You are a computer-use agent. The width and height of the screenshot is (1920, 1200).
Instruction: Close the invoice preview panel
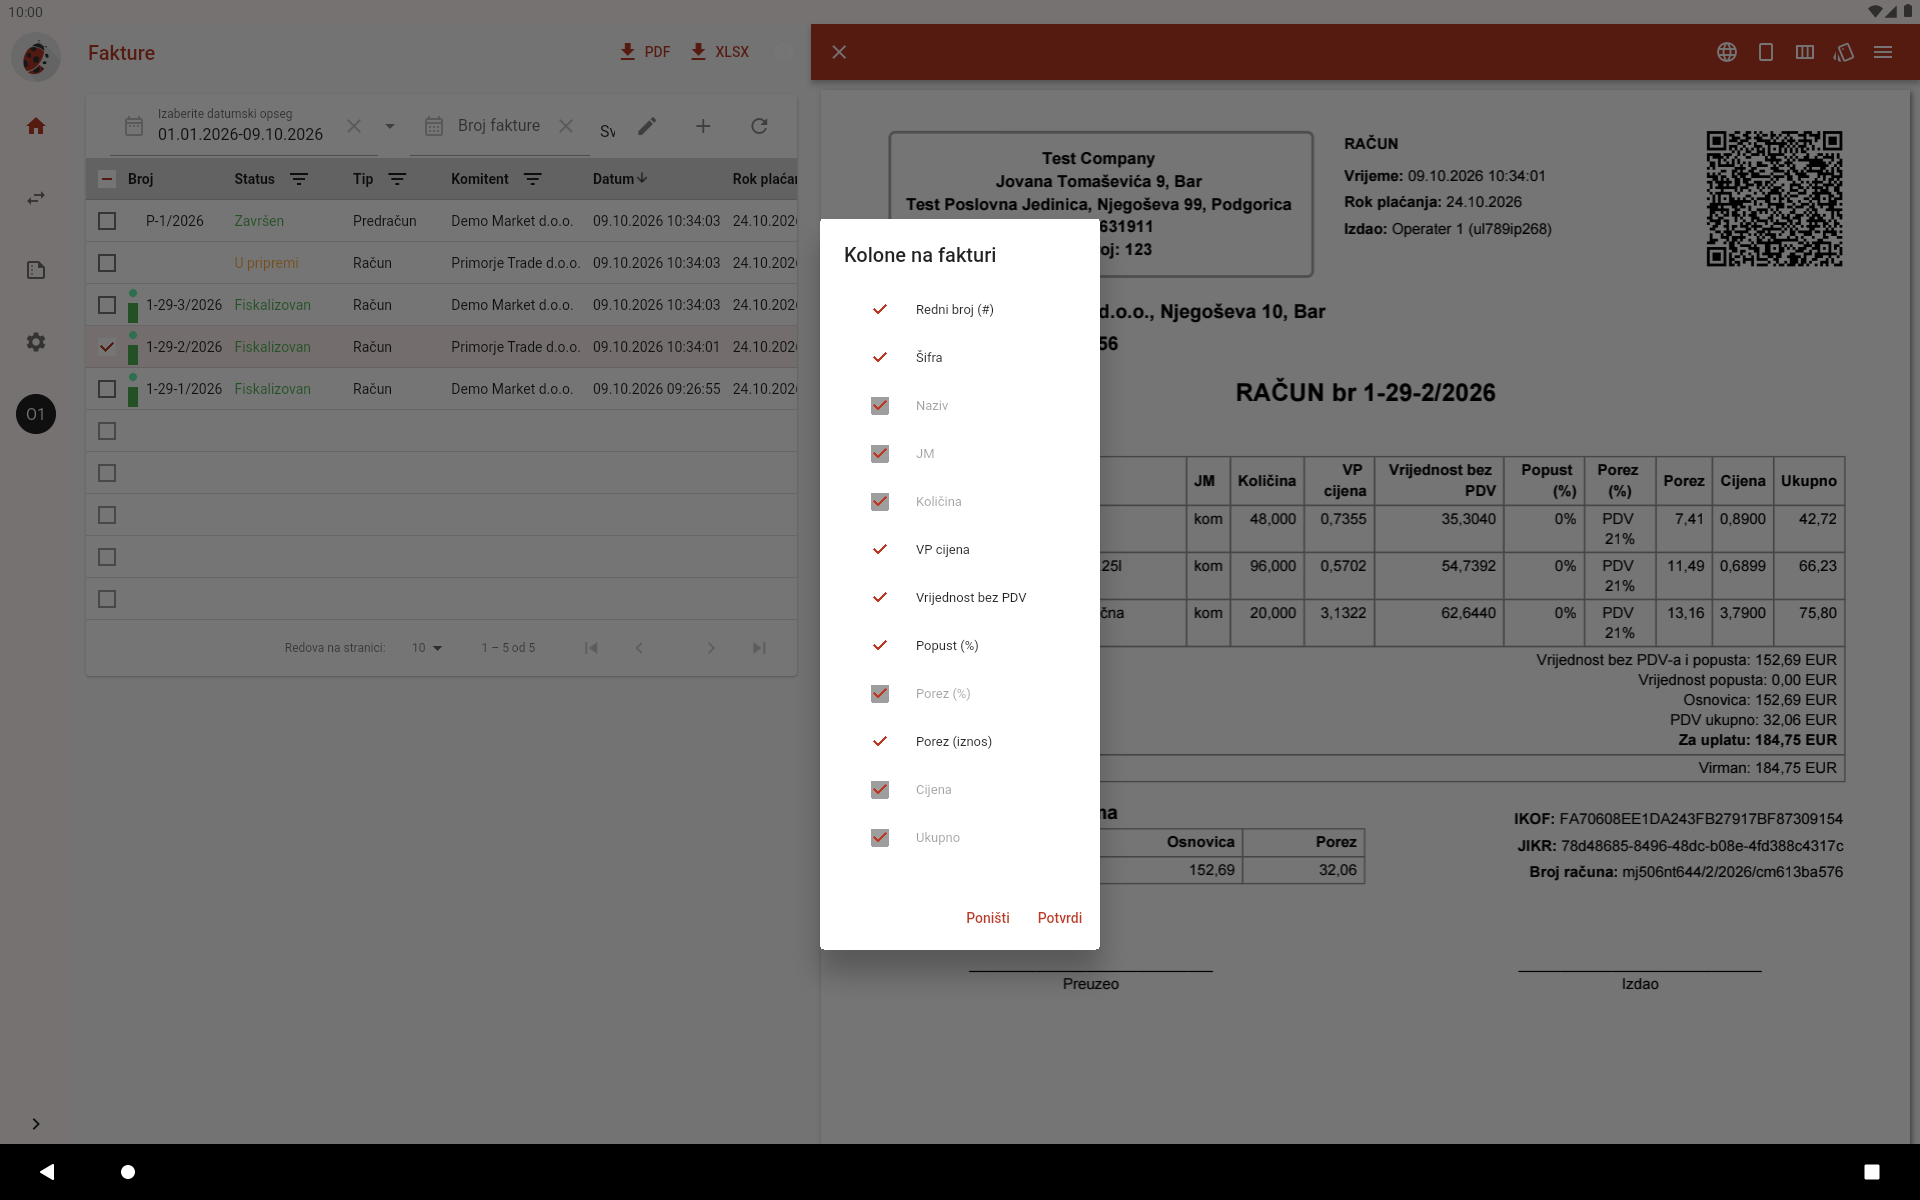pos(839,52)
